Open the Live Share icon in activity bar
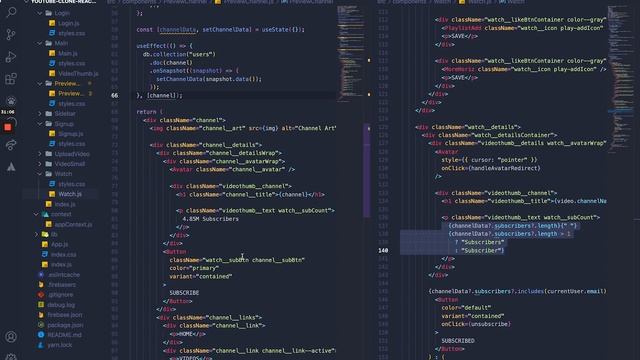This screenshot has width=640, height=360. tap(11, 145)
